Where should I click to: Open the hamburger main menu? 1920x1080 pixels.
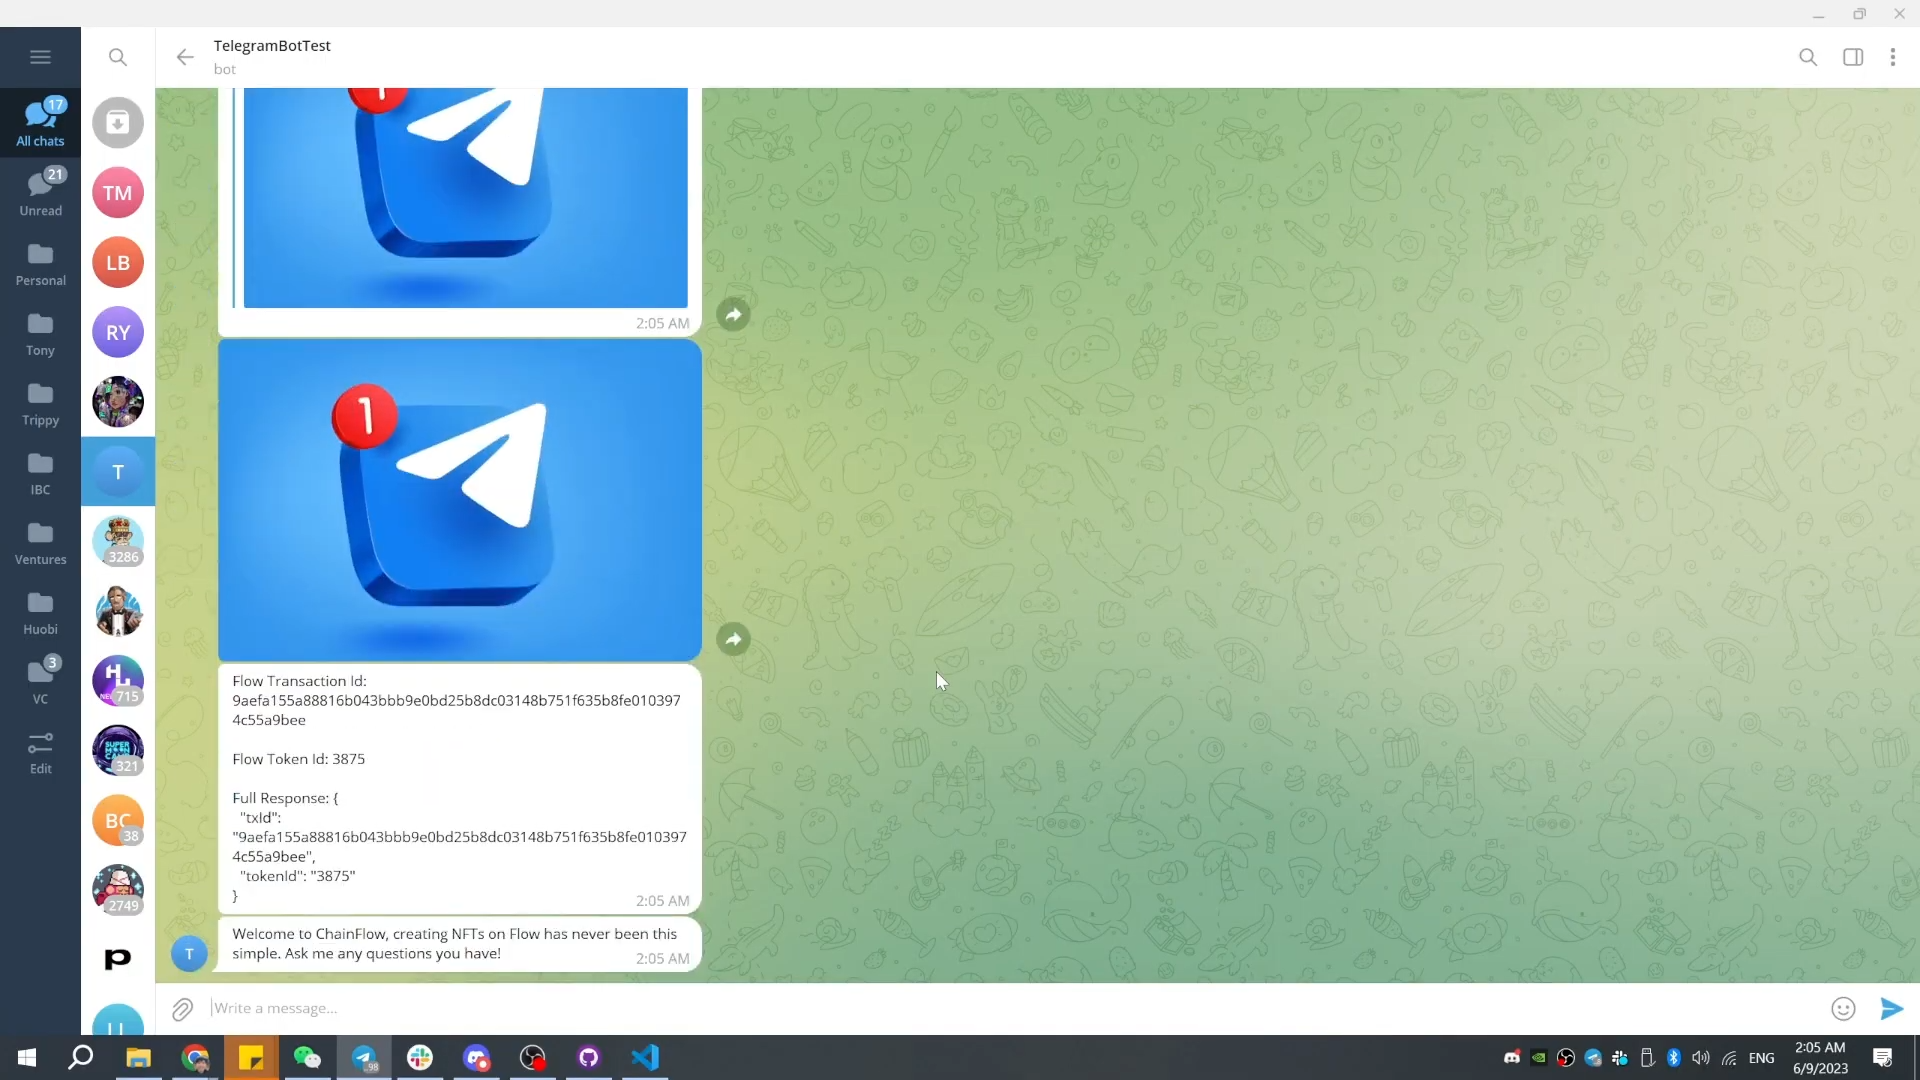click(x=40, y=57)
